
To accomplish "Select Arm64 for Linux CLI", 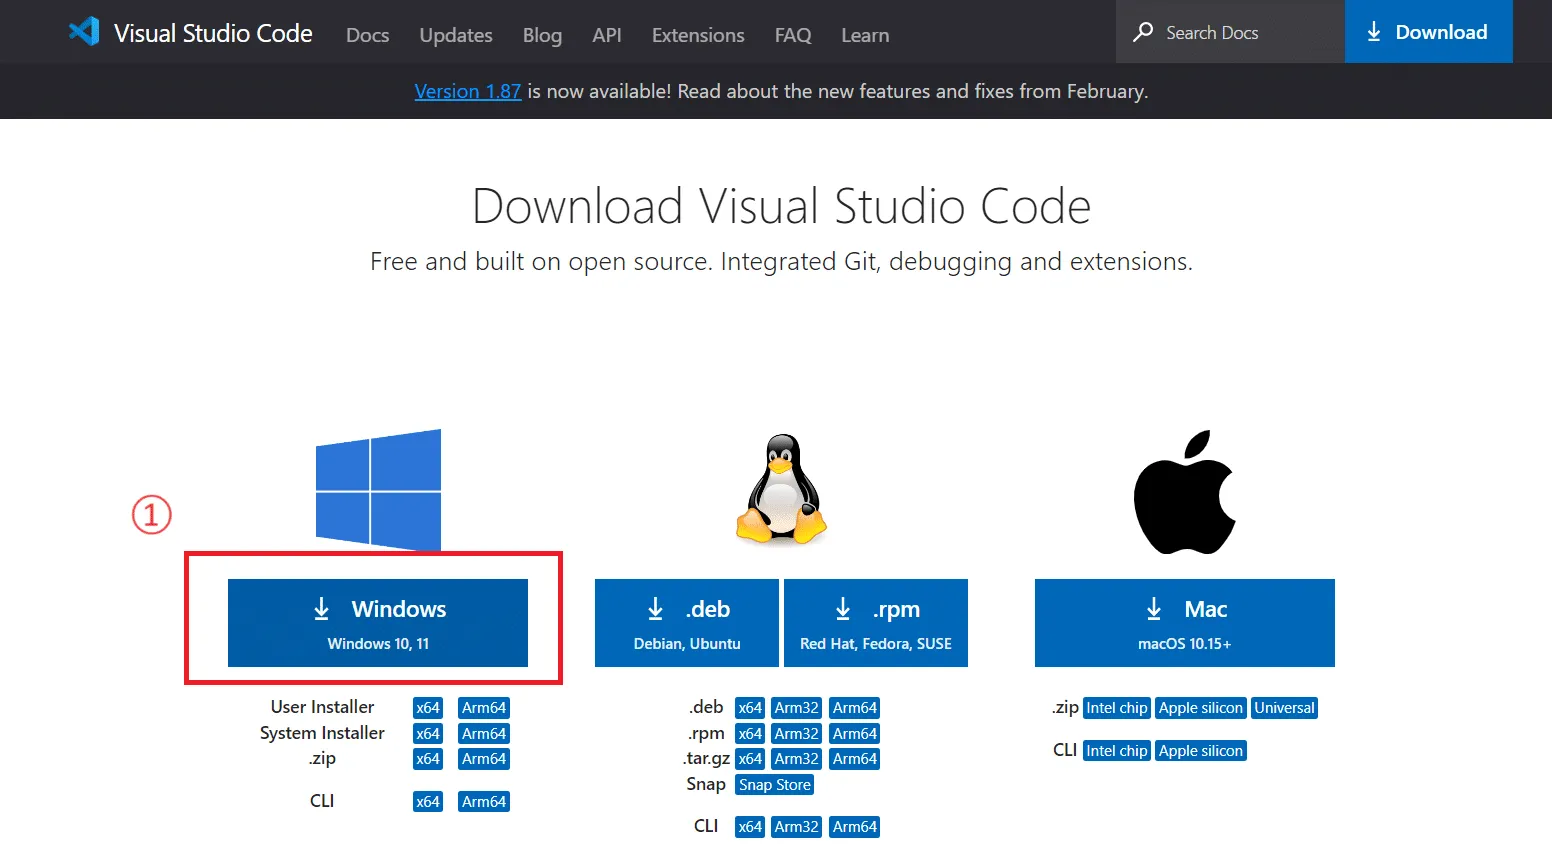I will coord(855,827).
